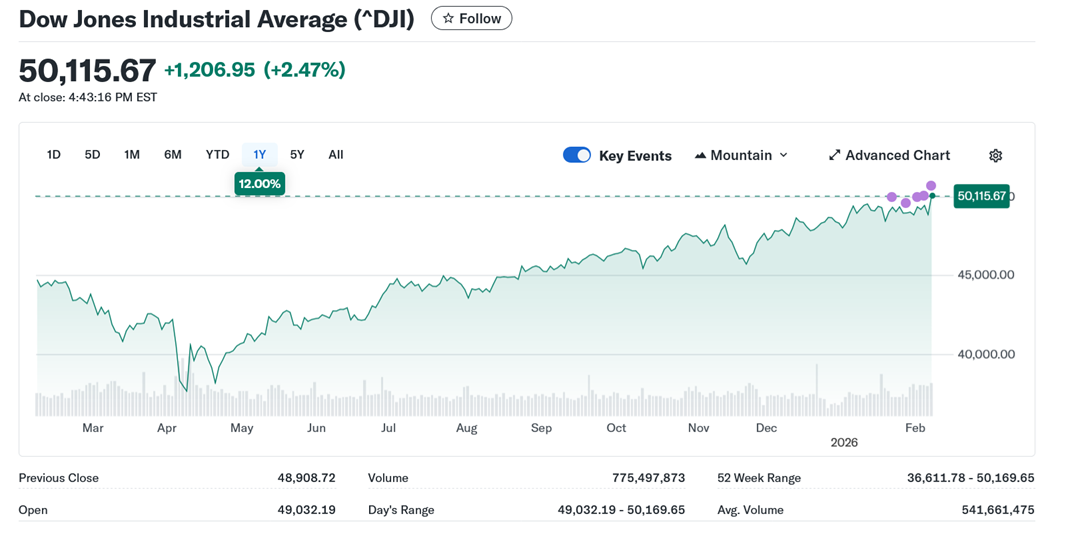The height and width of the screenshot is (559, 1091).
Task: Click the Feb x-axis label
Action: (915, 428)
